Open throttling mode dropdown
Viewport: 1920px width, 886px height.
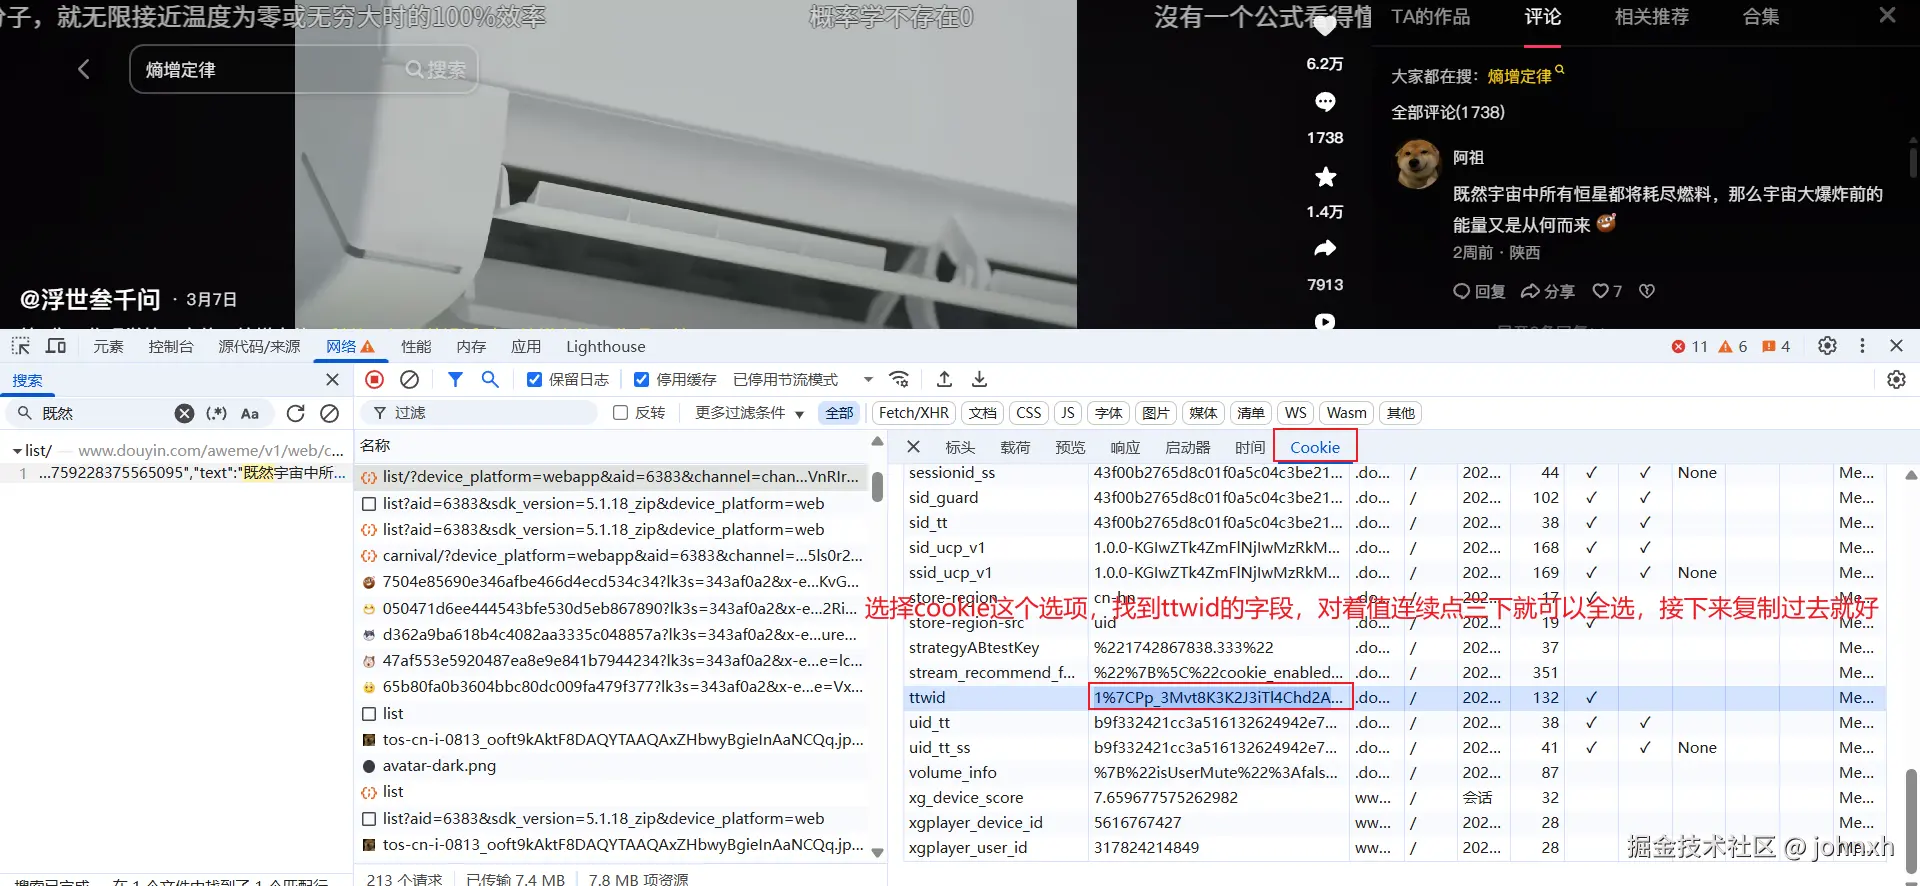tap(804, 379)
